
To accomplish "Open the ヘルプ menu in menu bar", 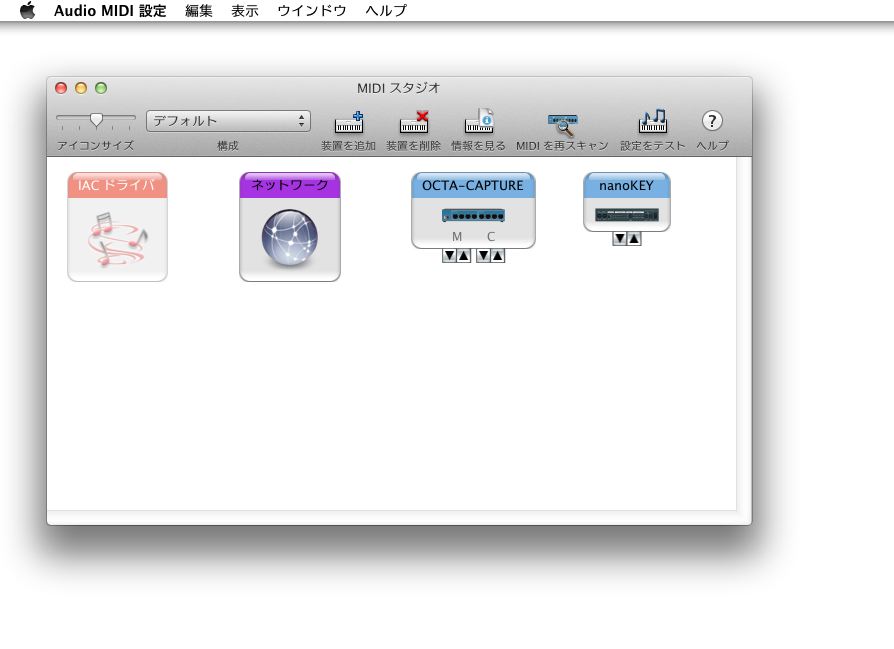I will pyautogui.click(x=386, y=10).
